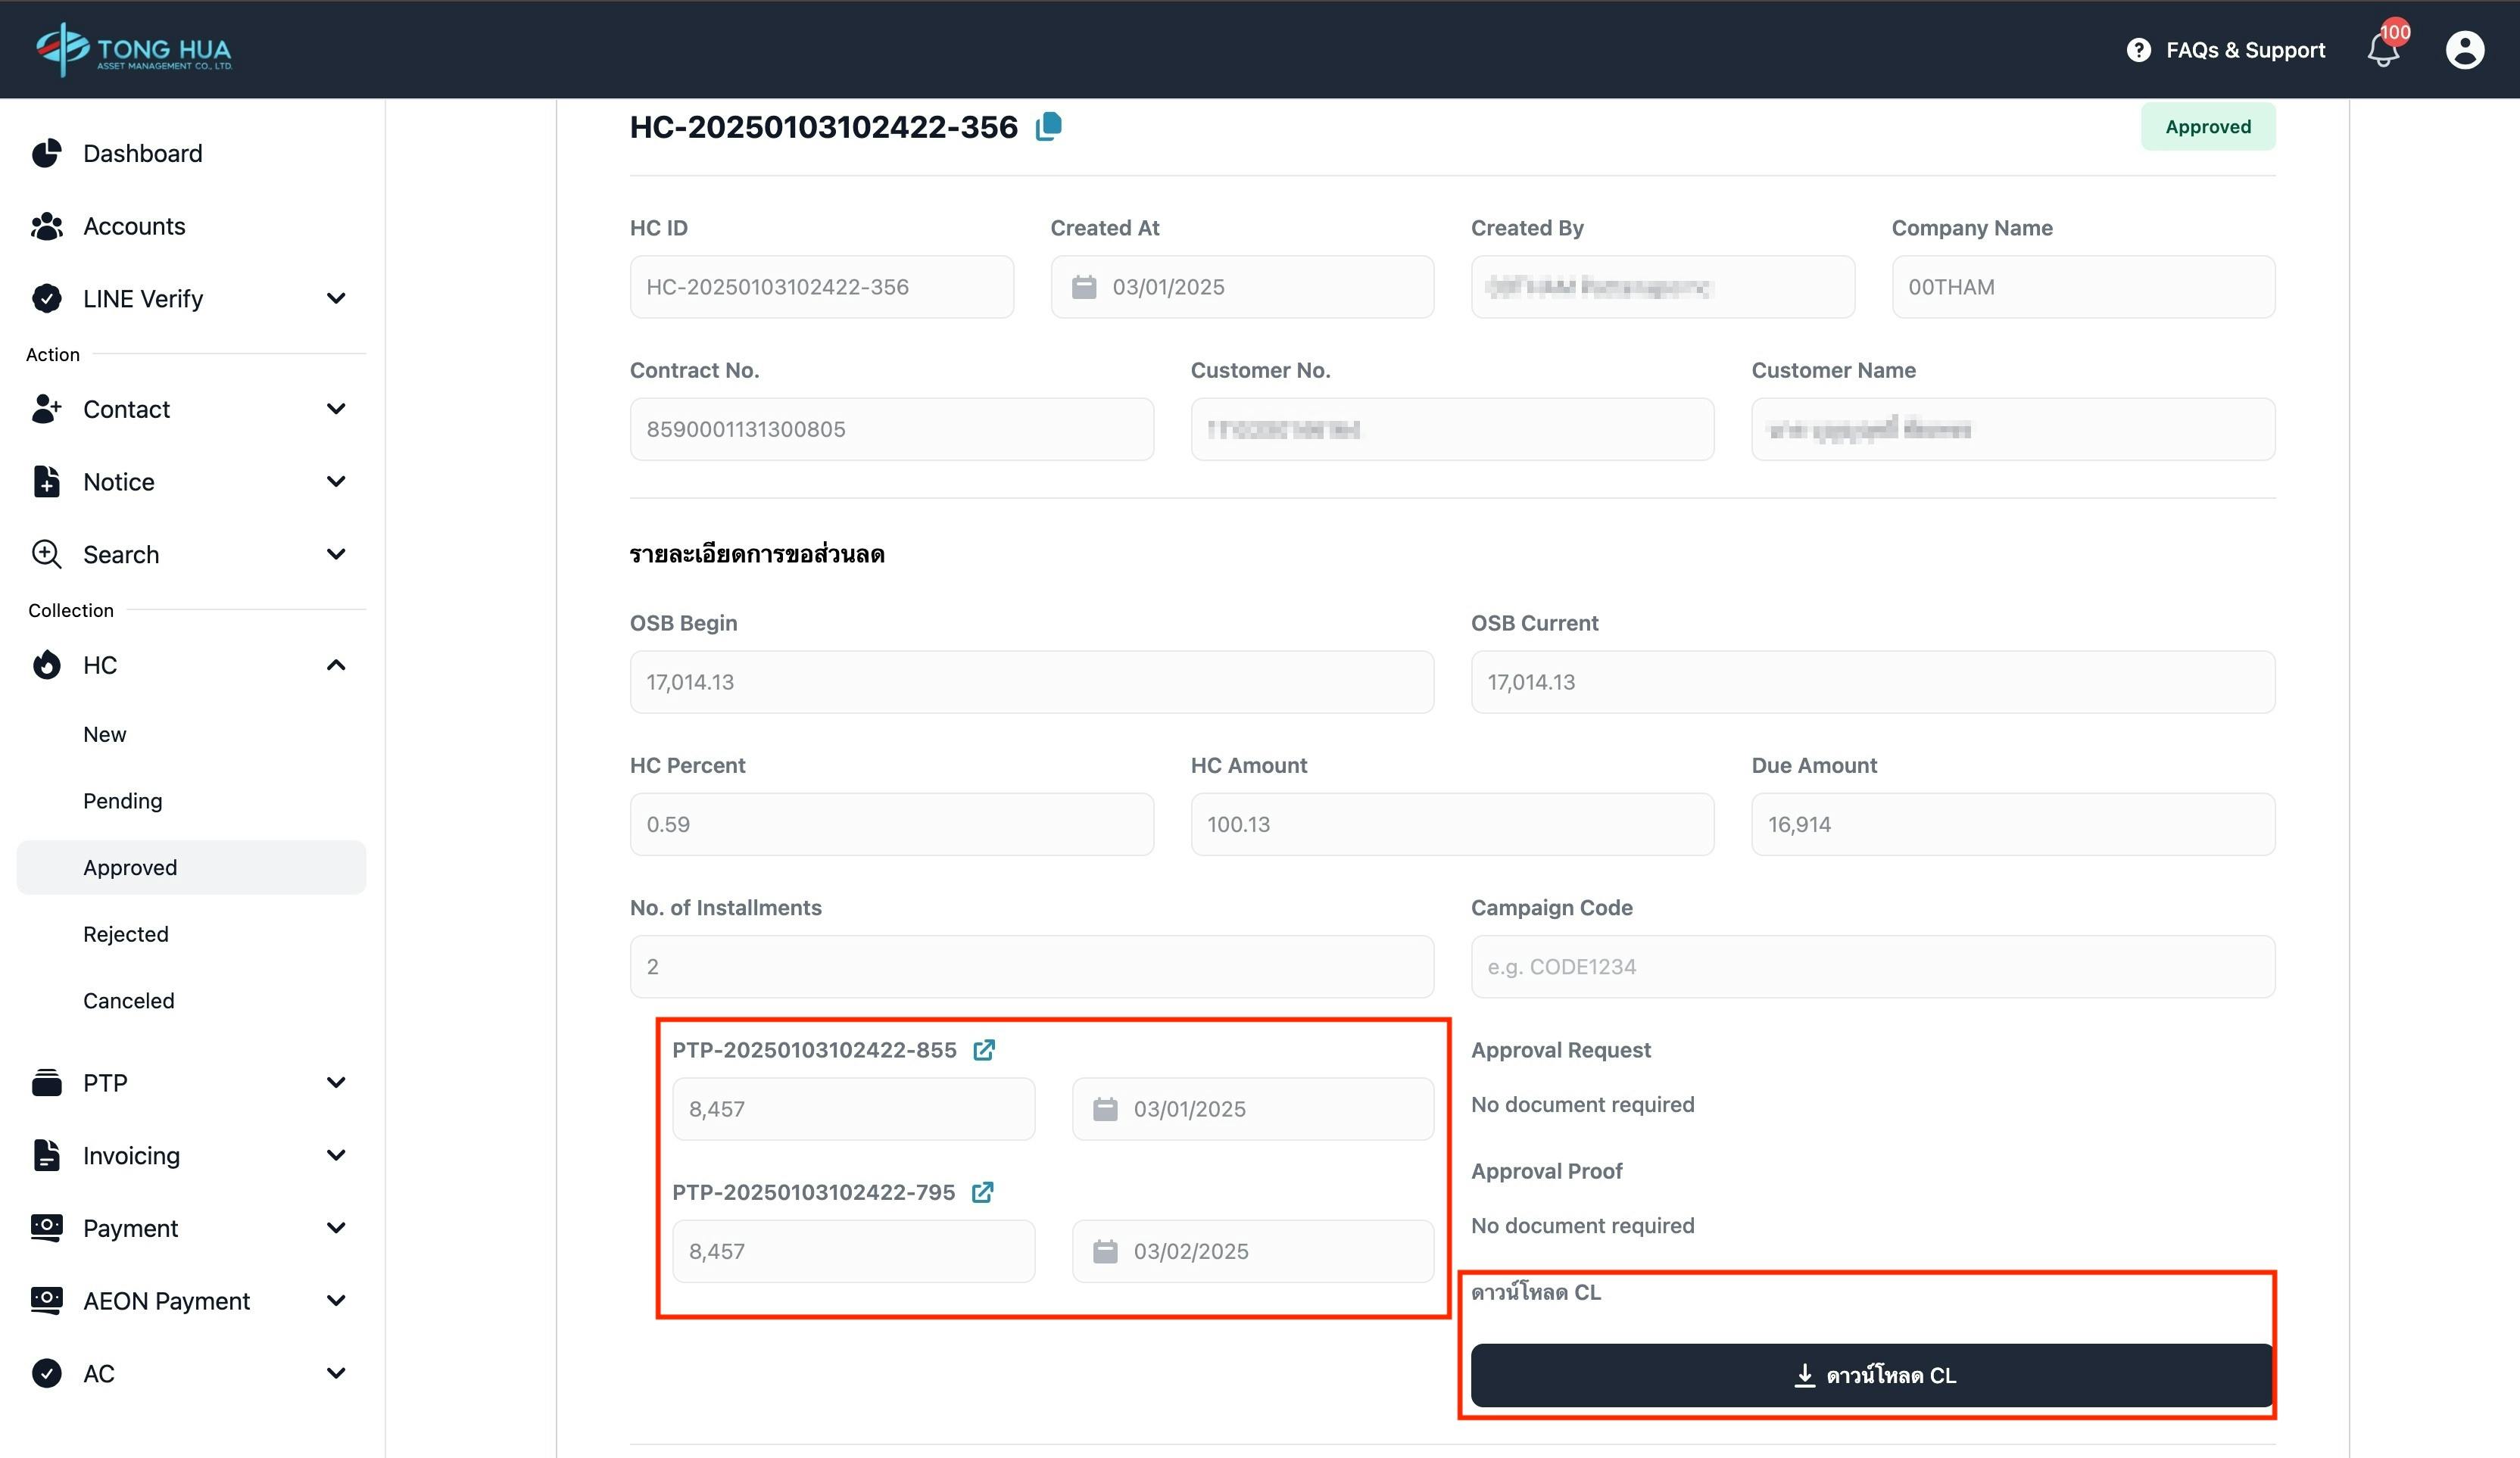Screen dimensions: 2520x1458
Task: Select HC Canceled submenu item
Action: (128, 1001)
